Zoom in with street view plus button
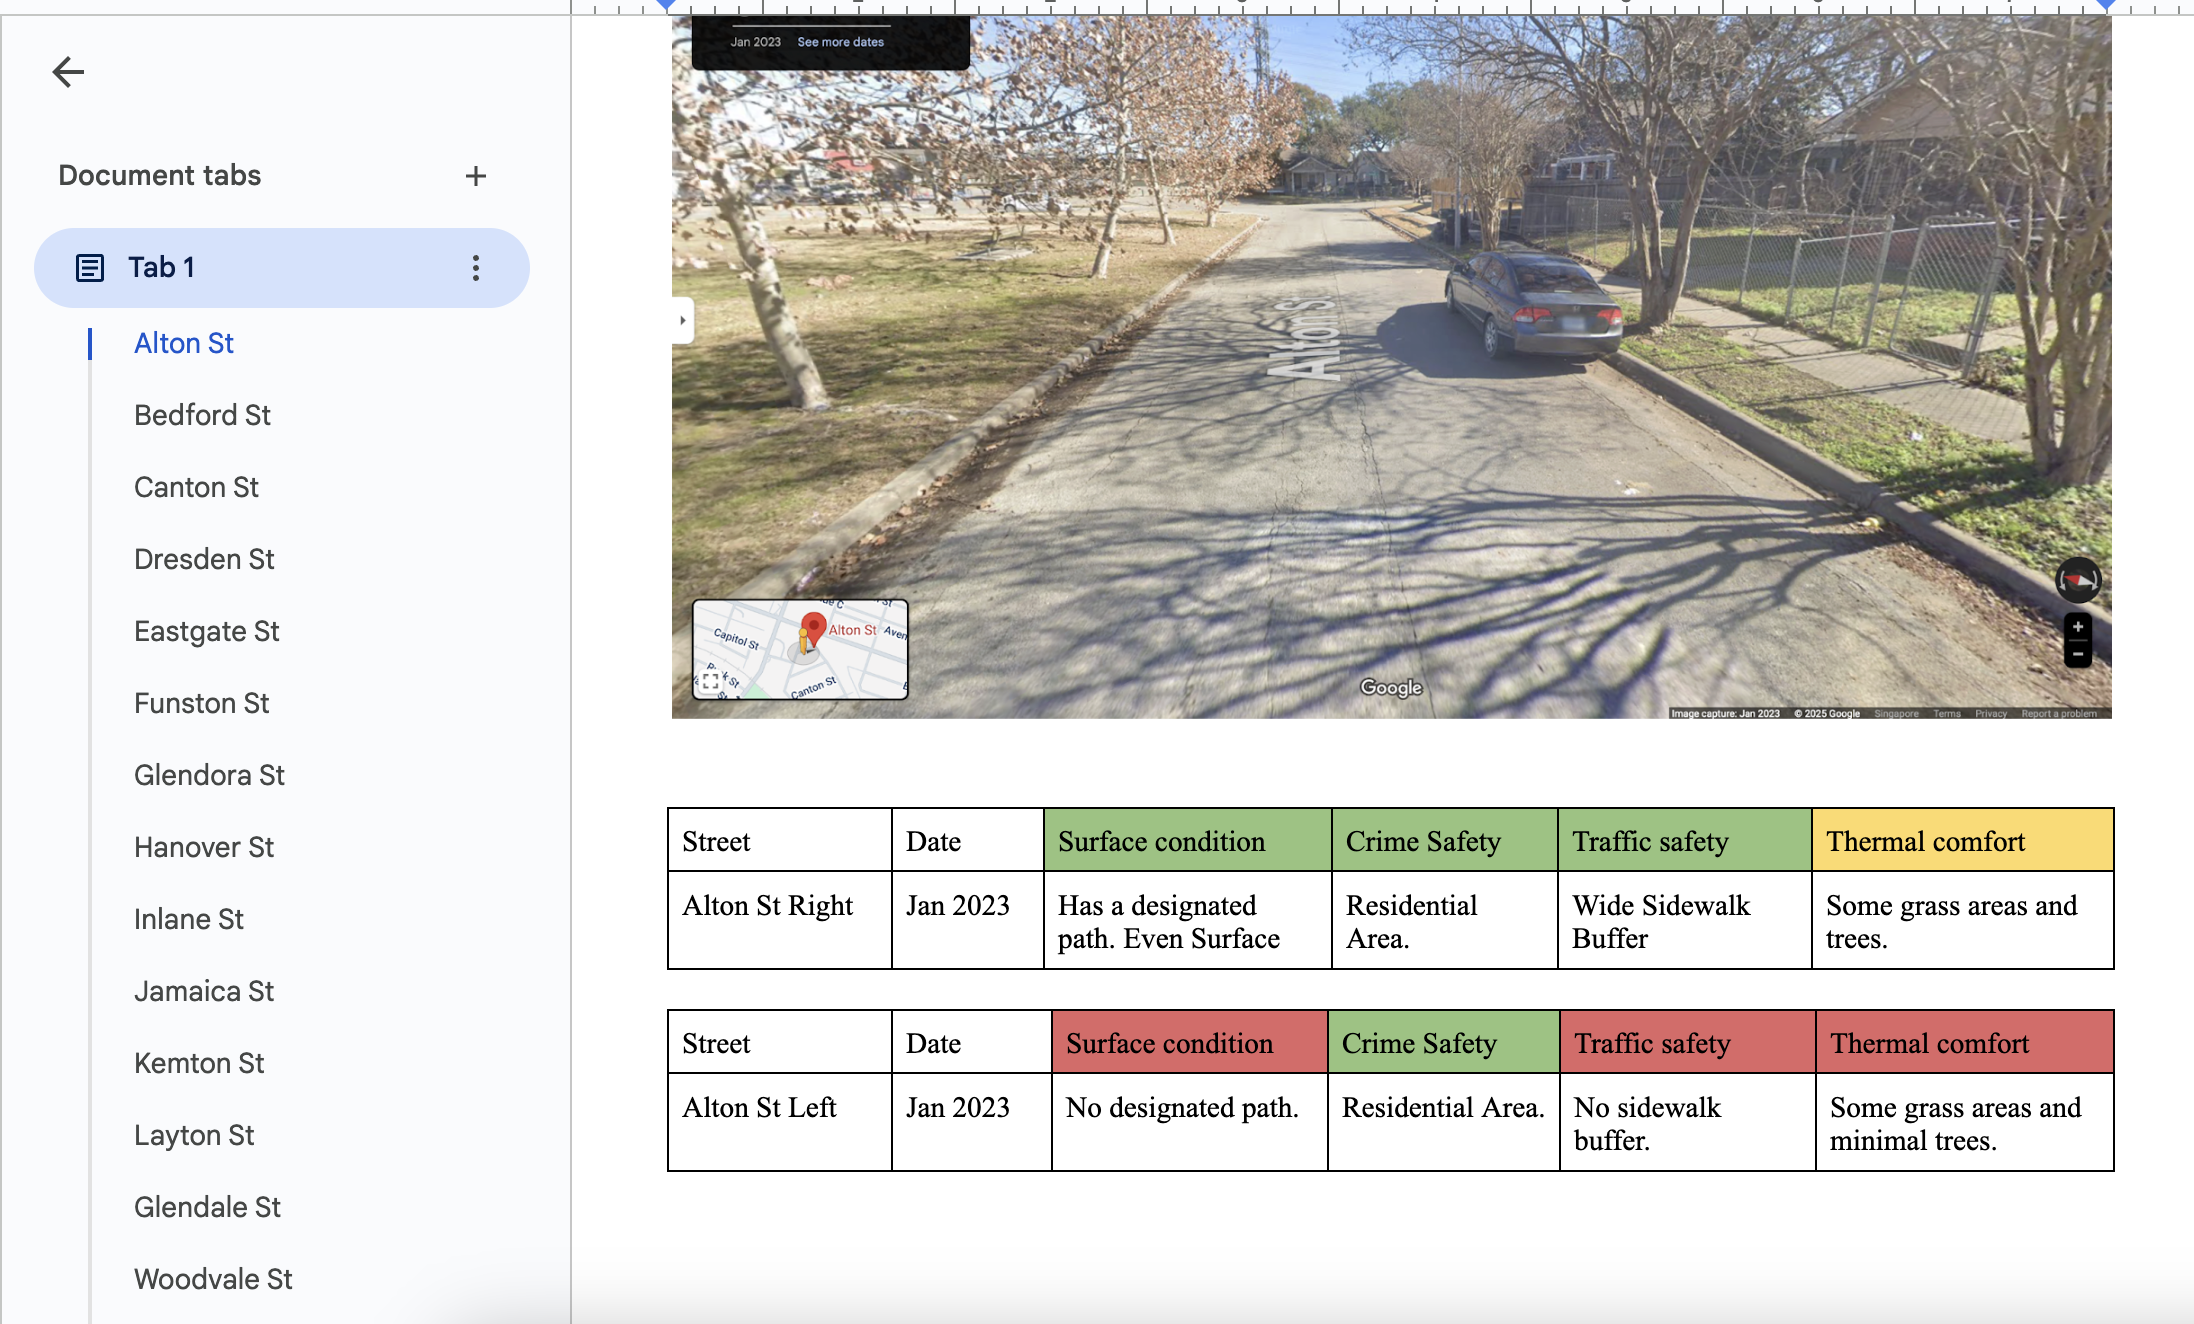This screenshot has width=2194, height=1324. click(x=2077, y=627)
